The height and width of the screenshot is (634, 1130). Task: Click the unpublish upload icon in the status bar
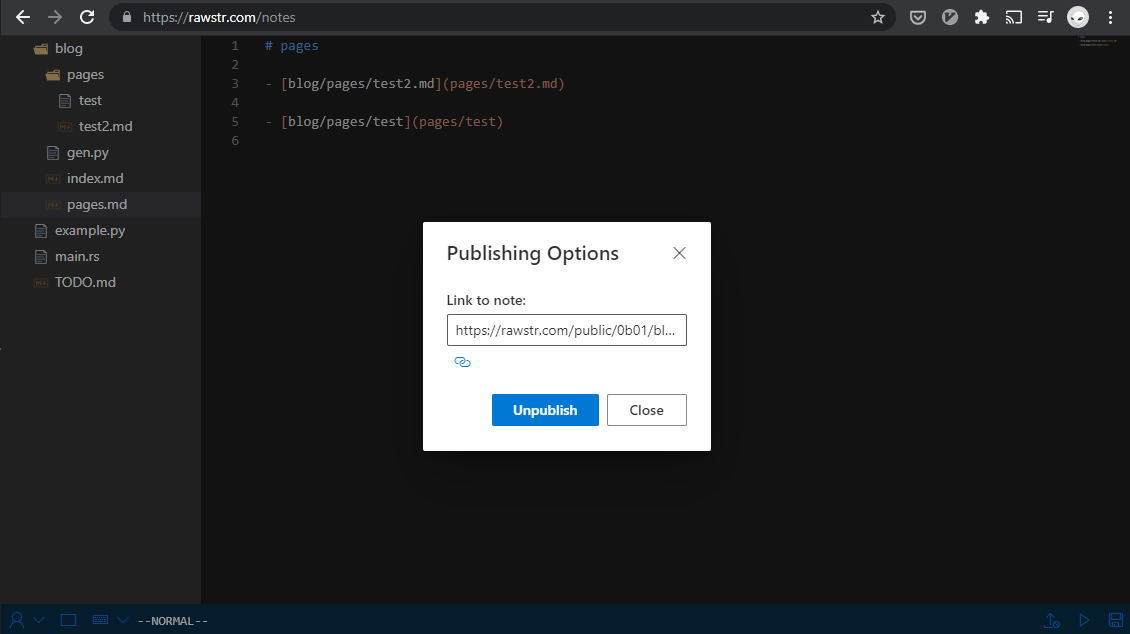pyautogui.click(x=1052, y=619)
